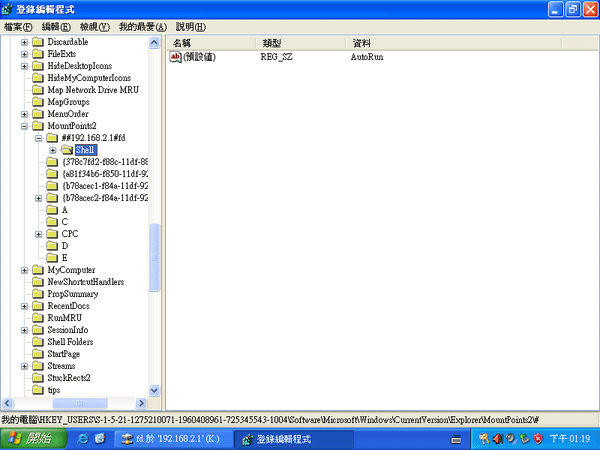Click the RunMRU folder icon

[38, 318]
